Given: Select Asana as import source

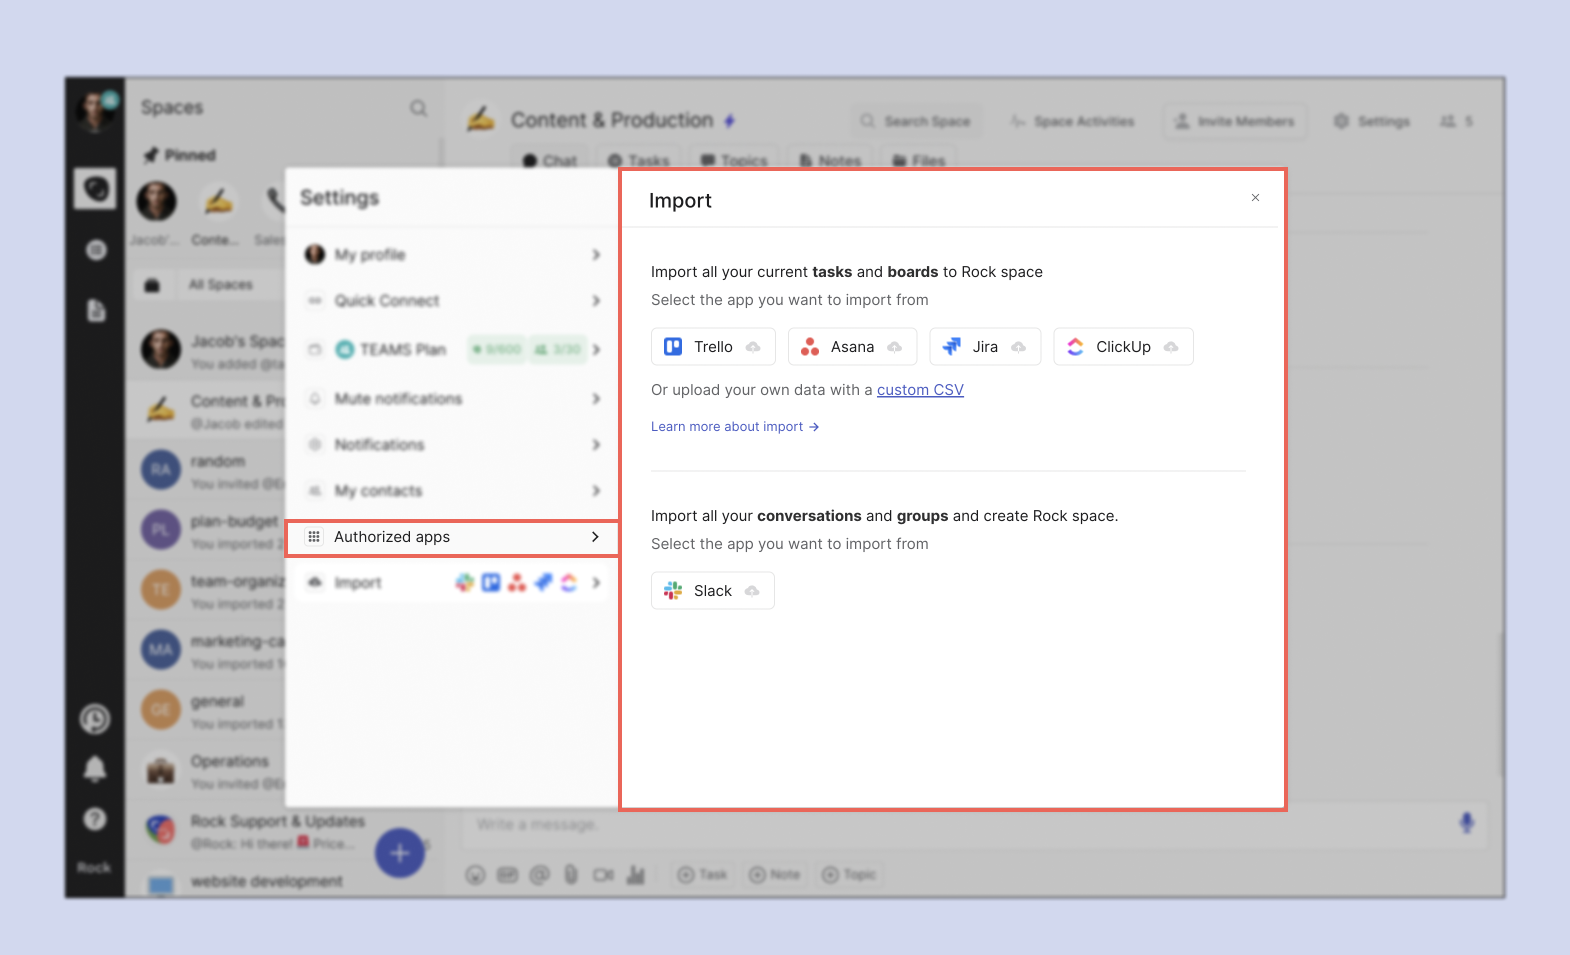Looking at the screenshot, I should tap(851, 347).
